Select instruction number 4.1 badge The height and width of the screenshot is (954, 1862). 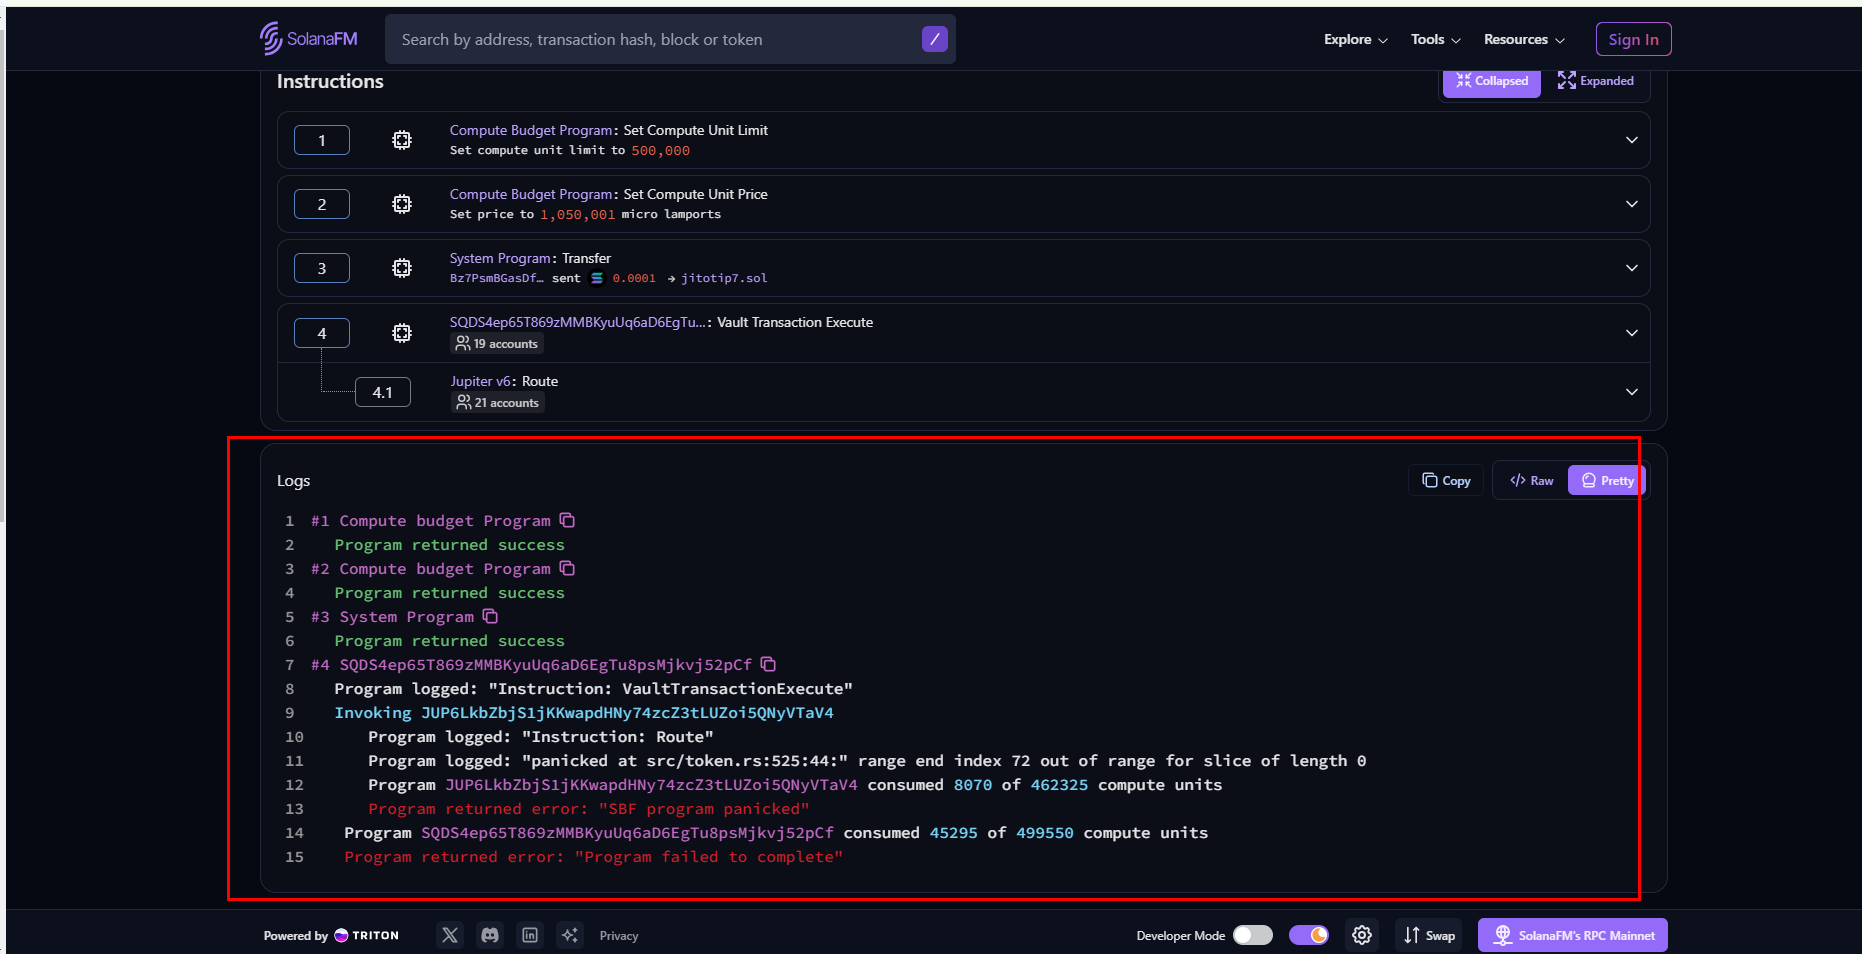click(383, 392)
